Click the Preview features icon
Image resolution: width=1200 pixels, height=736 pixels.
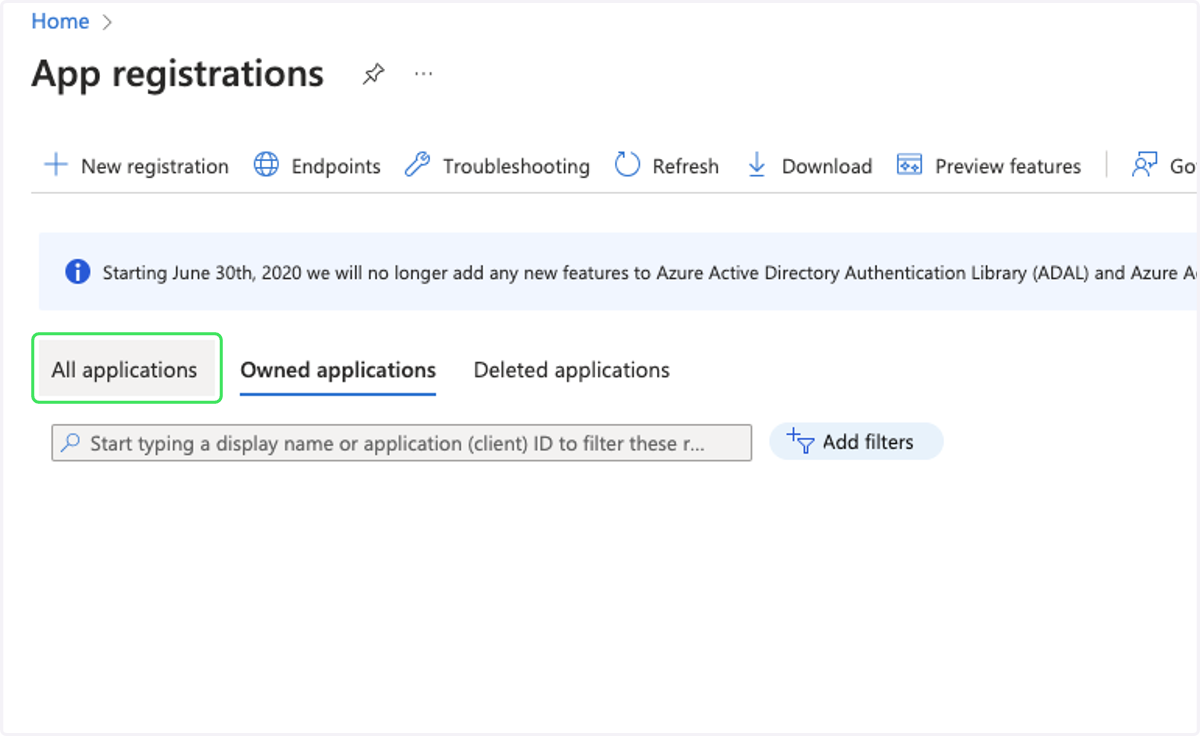point(909,165)
